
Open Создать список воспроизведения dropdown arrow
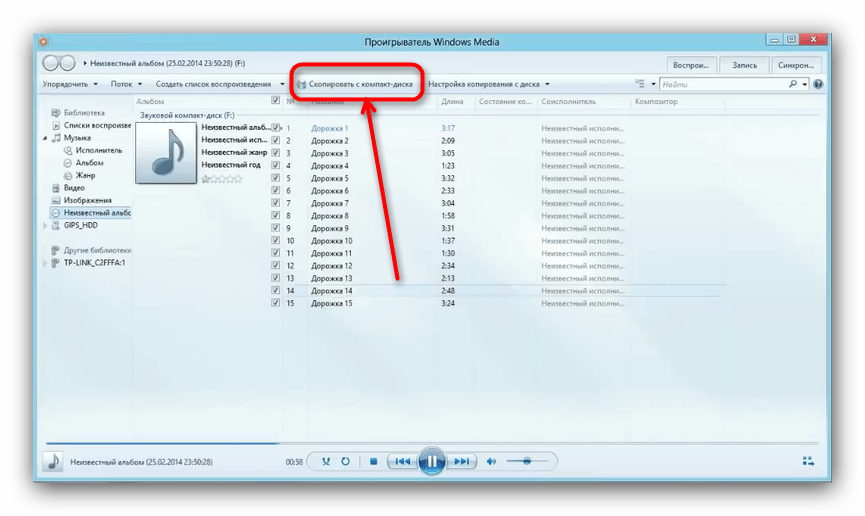pyautogui.click(x=282, y=84)
